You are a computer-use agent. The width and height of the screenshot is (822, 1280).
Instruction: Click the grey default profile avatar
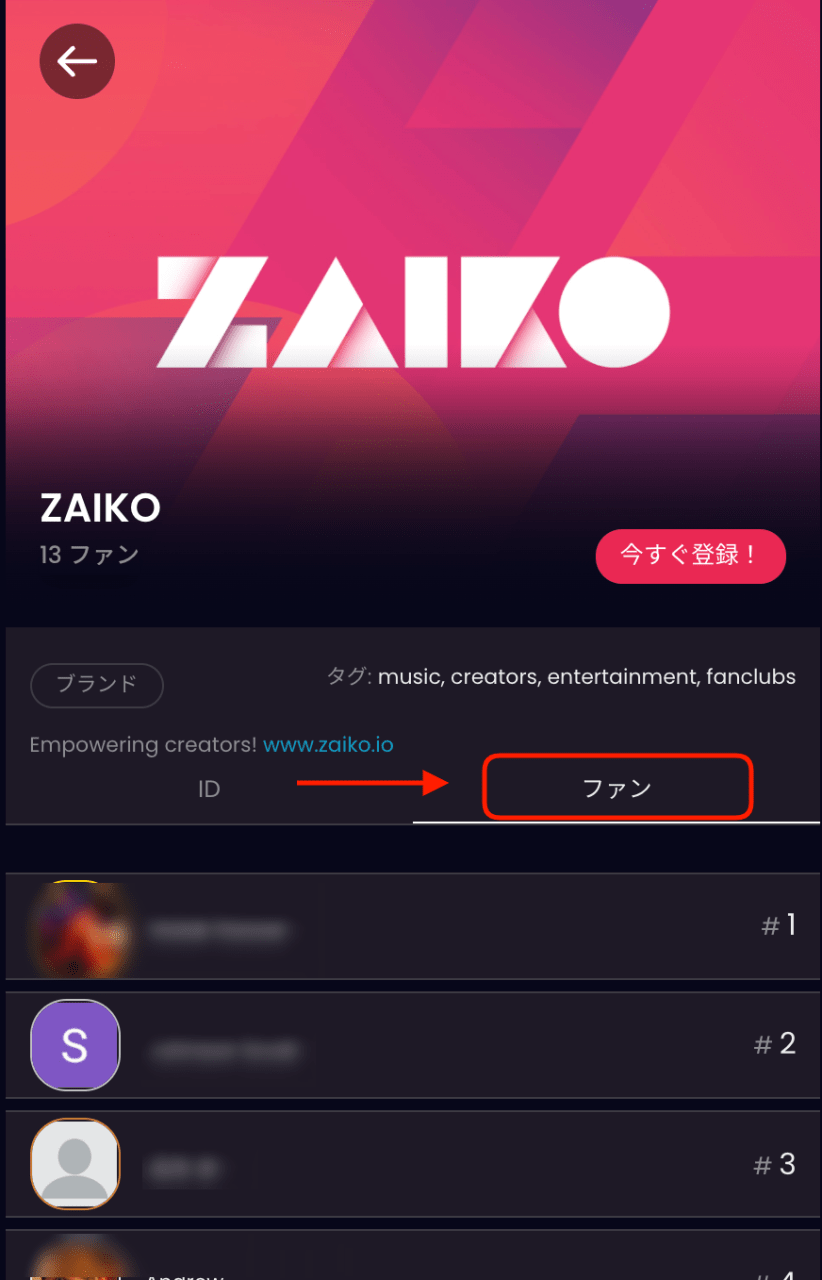[x=75, y=1164]
